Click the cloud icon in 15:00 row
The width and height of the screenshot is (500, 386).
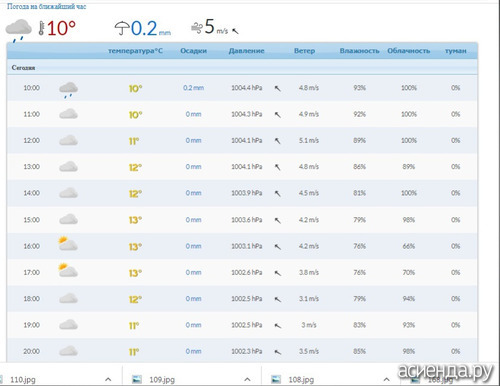point(68,219)
